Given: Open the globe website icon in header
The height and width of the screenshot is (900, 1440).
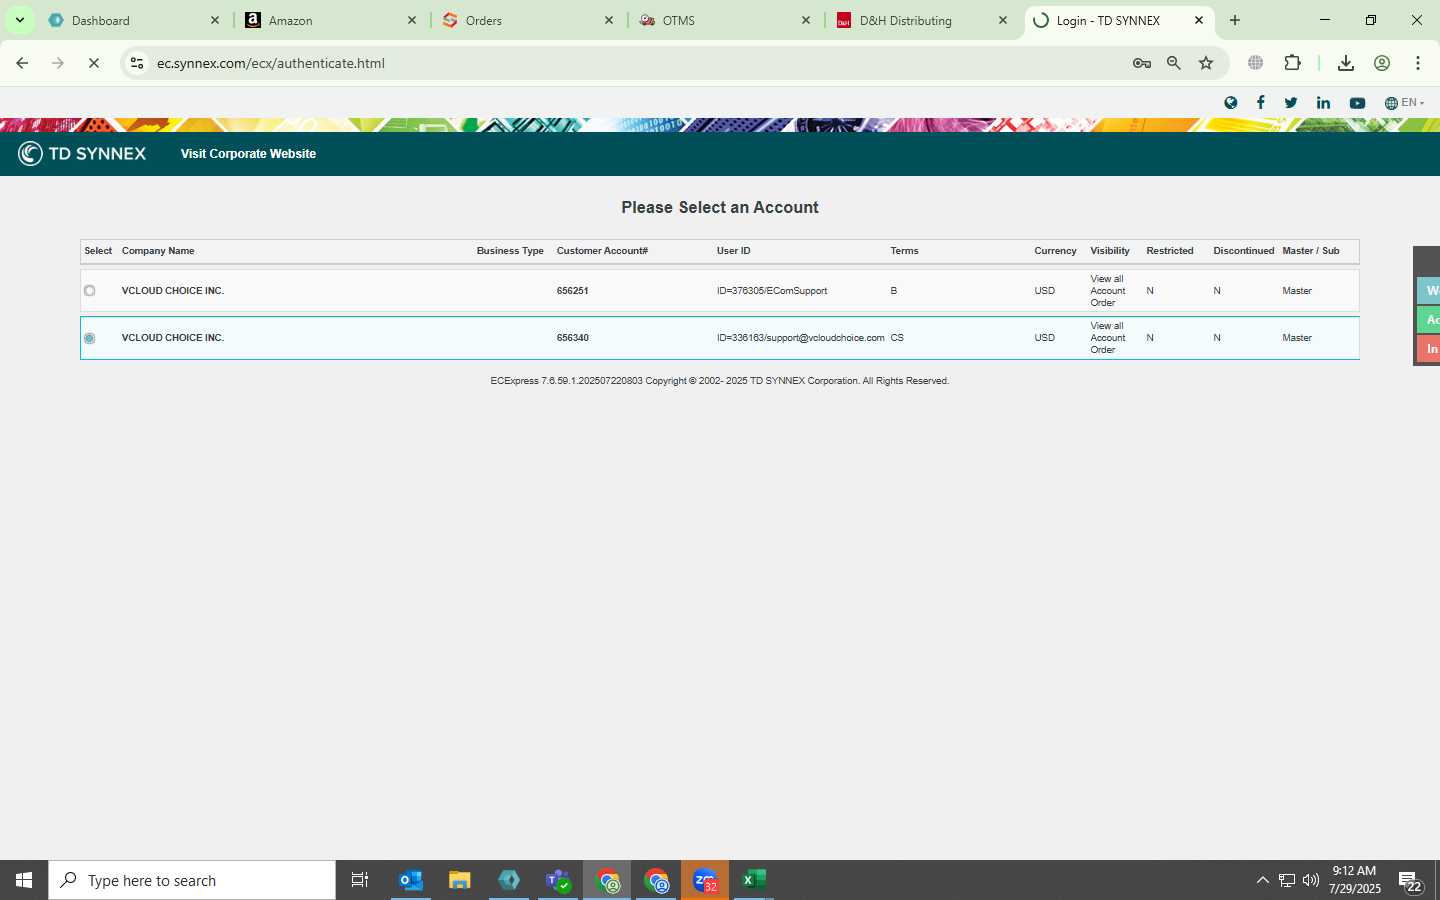Looking at the screenshot, I should (x=1231, y=103).
